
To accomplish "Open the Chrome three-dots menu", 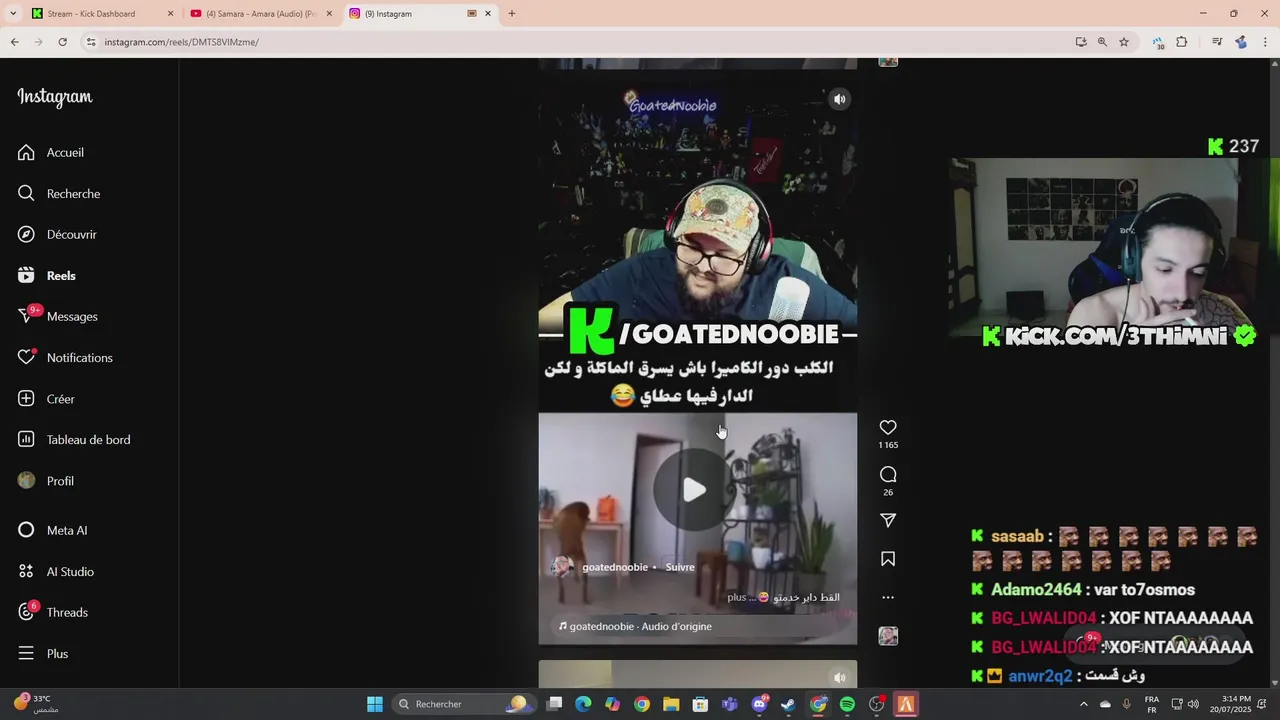I will point(1266,42).
